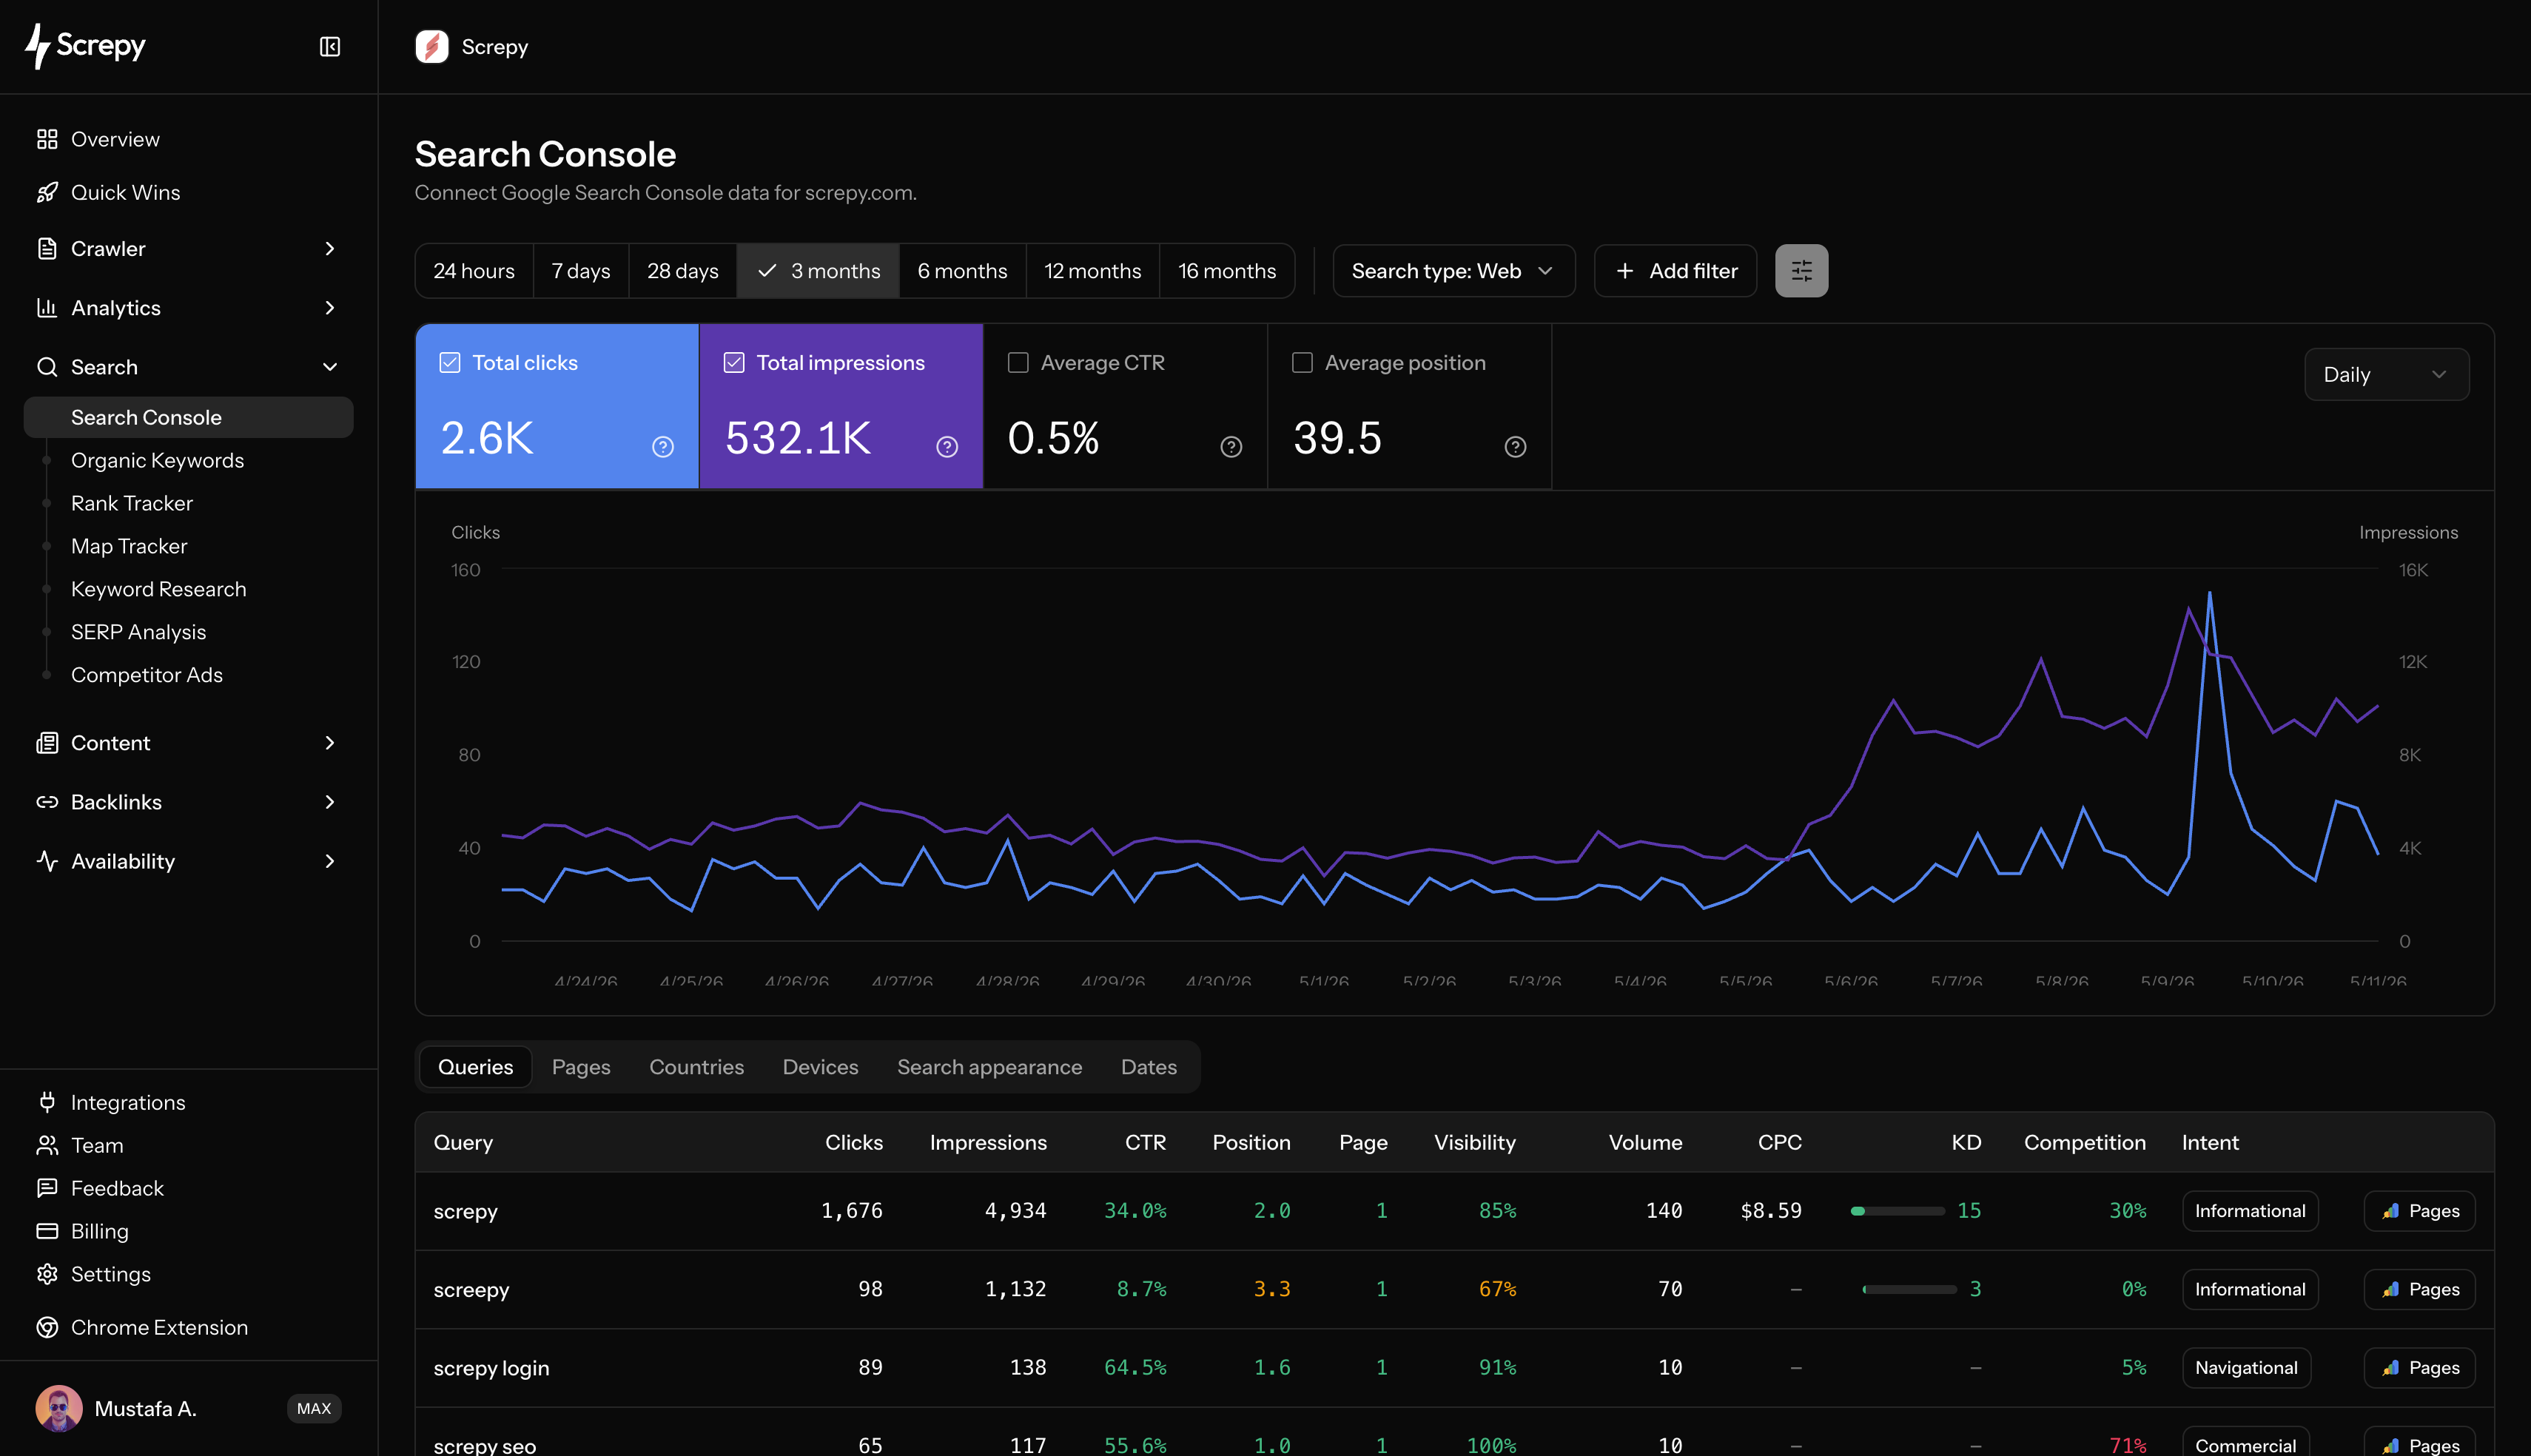This screenshot has width=2531, height=1456.
Task: Select the 24 hours date range
Action: click(x=474, y=271)
